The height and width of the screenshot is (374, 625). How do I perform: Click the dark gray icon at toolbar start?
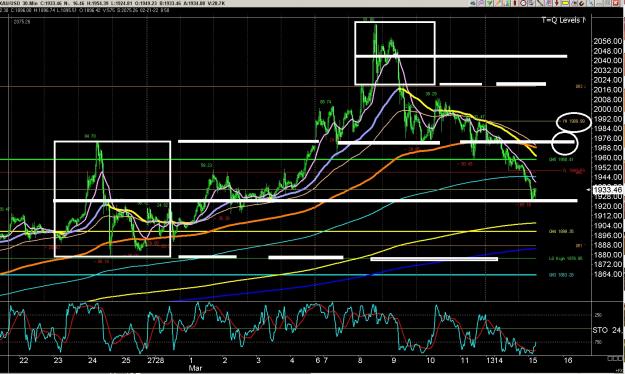pos(473,3)
